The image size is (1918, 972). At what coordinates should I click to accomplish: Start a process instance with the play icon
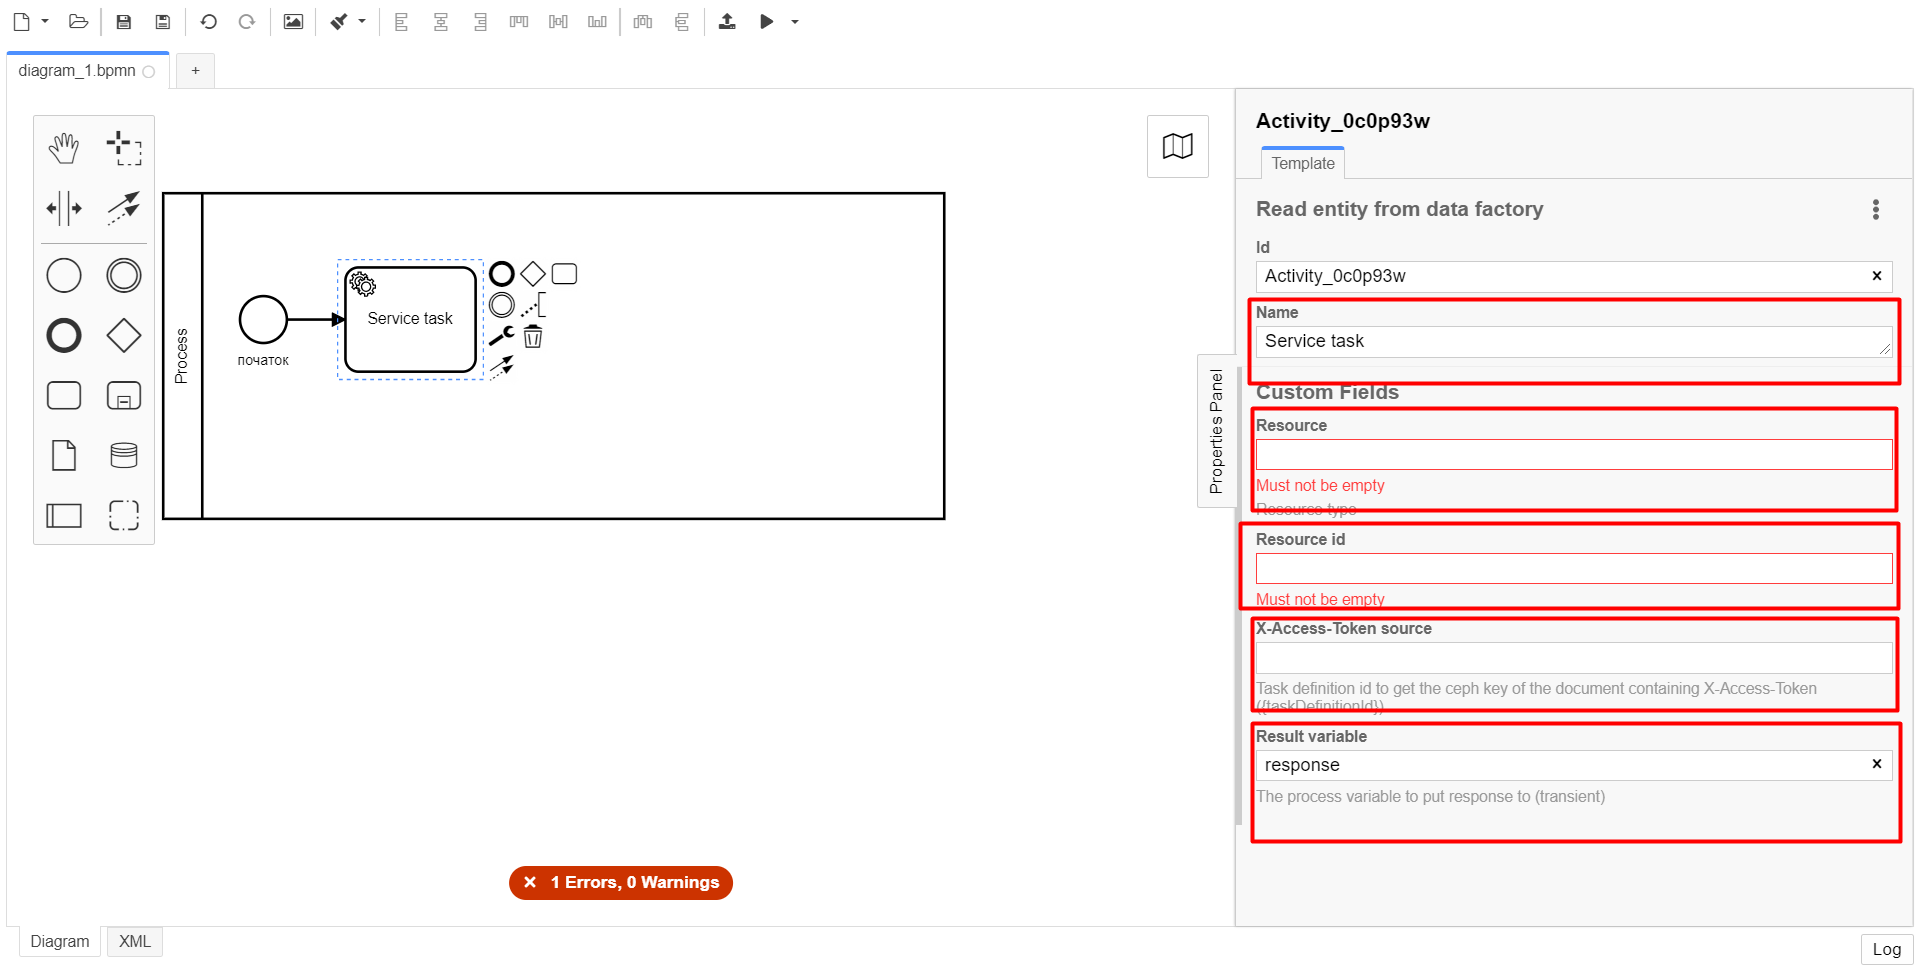pyautogui.click(x=766, y=21)
